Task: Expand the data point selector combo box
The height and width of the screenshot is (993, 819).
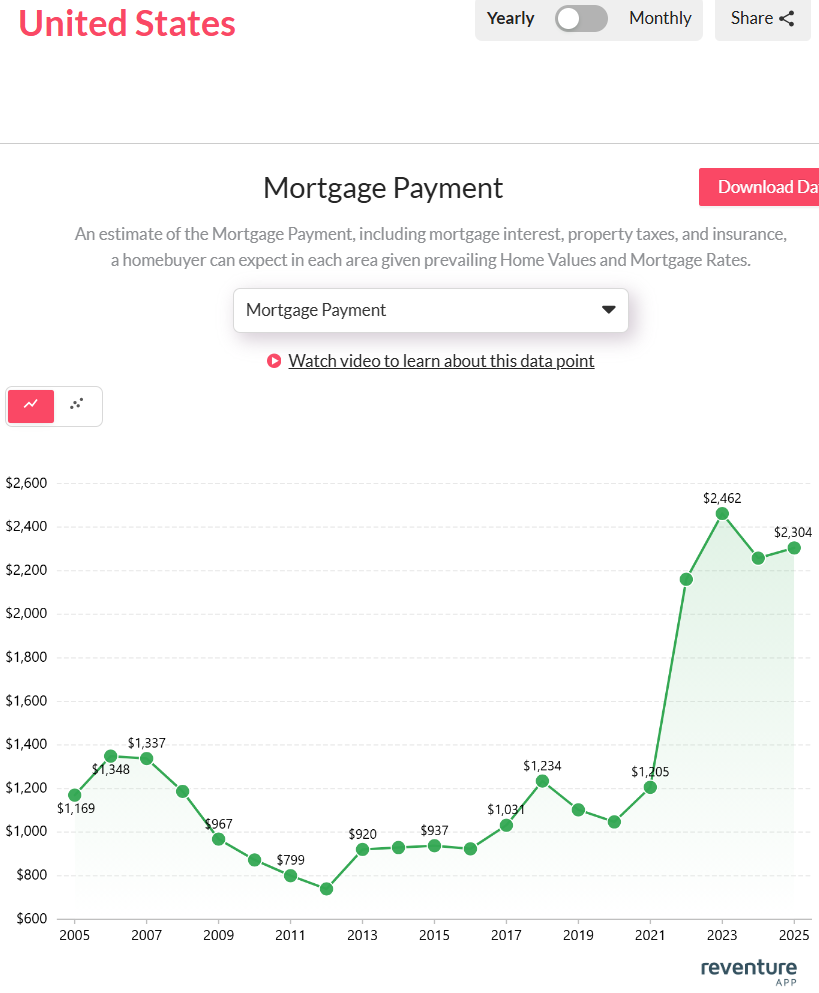Action: [430, 310]
